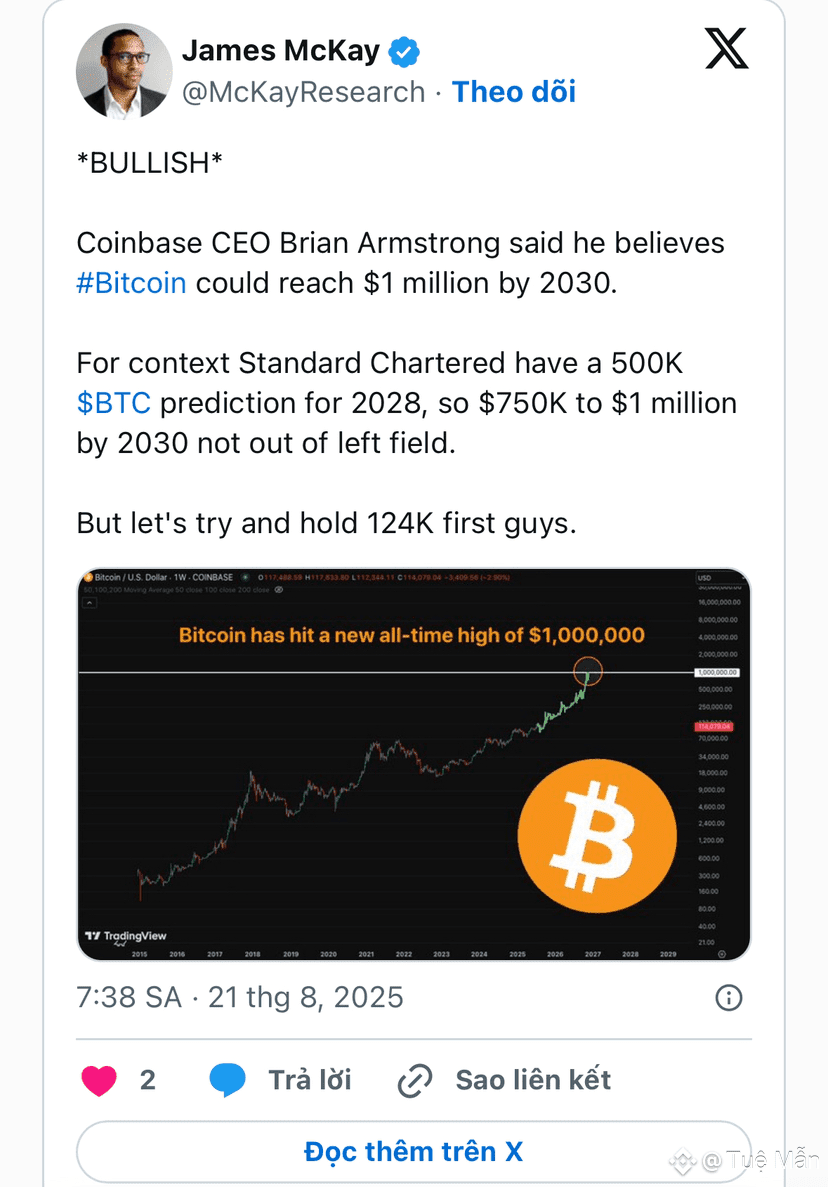Click the @McKayResearch handle

pos(303,92)
